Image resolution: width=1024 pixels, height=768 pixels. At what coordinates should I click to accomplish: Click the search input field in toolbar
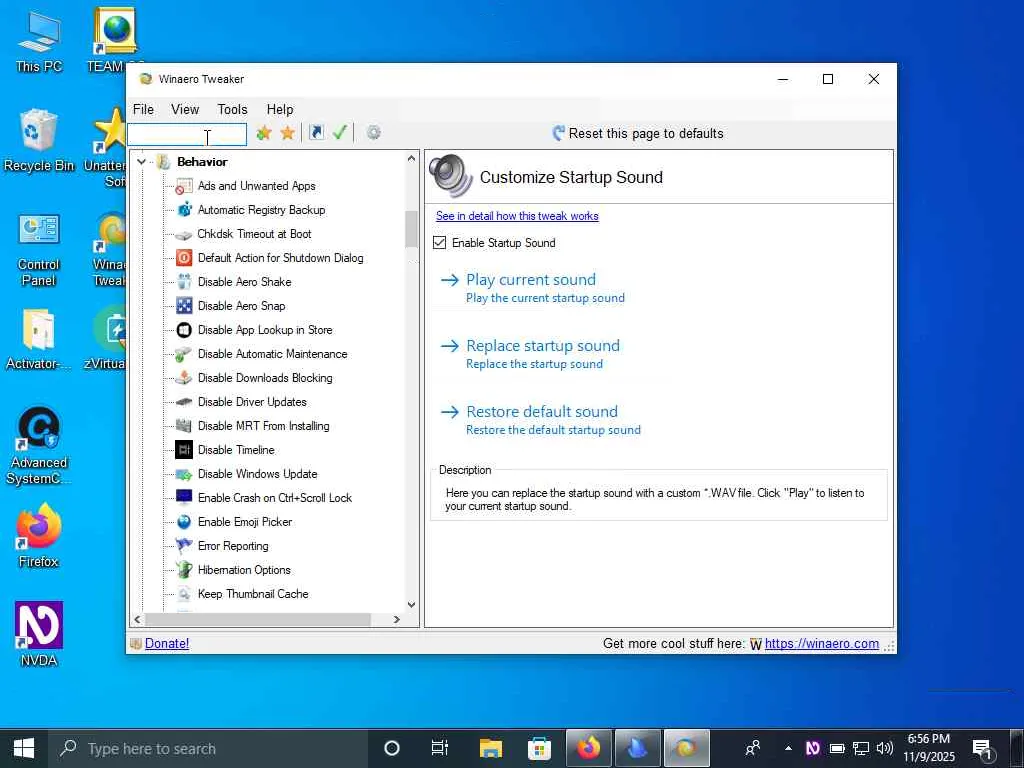187,135
